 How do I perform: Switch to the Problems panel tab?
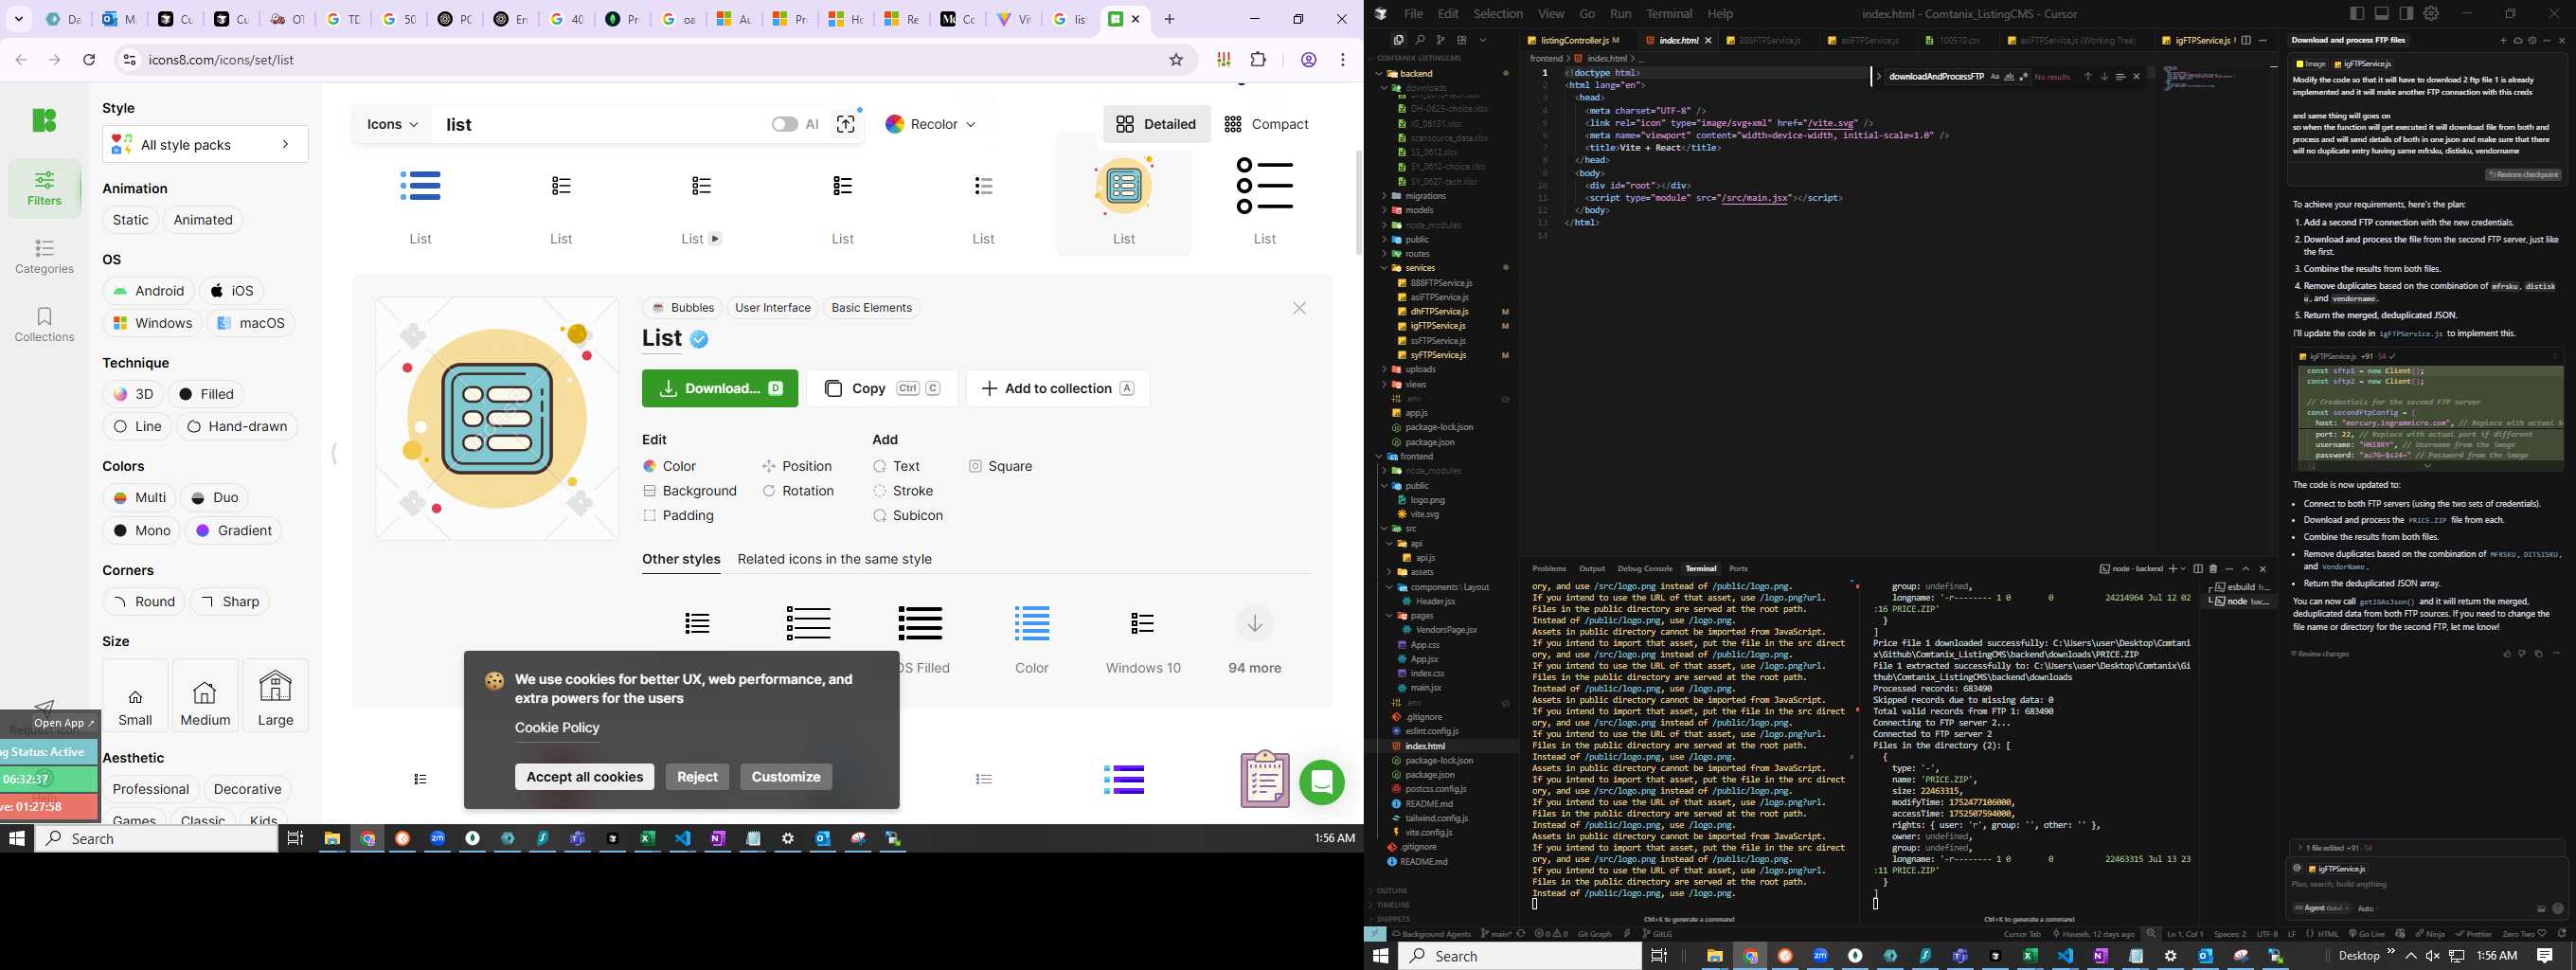point(1549,569)
